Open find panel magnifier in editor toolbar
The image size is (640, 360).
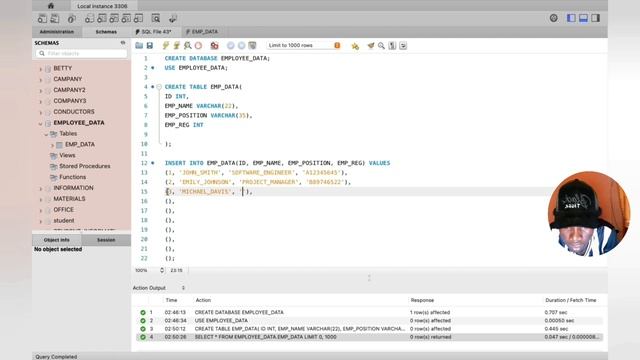tap(381, 46)
